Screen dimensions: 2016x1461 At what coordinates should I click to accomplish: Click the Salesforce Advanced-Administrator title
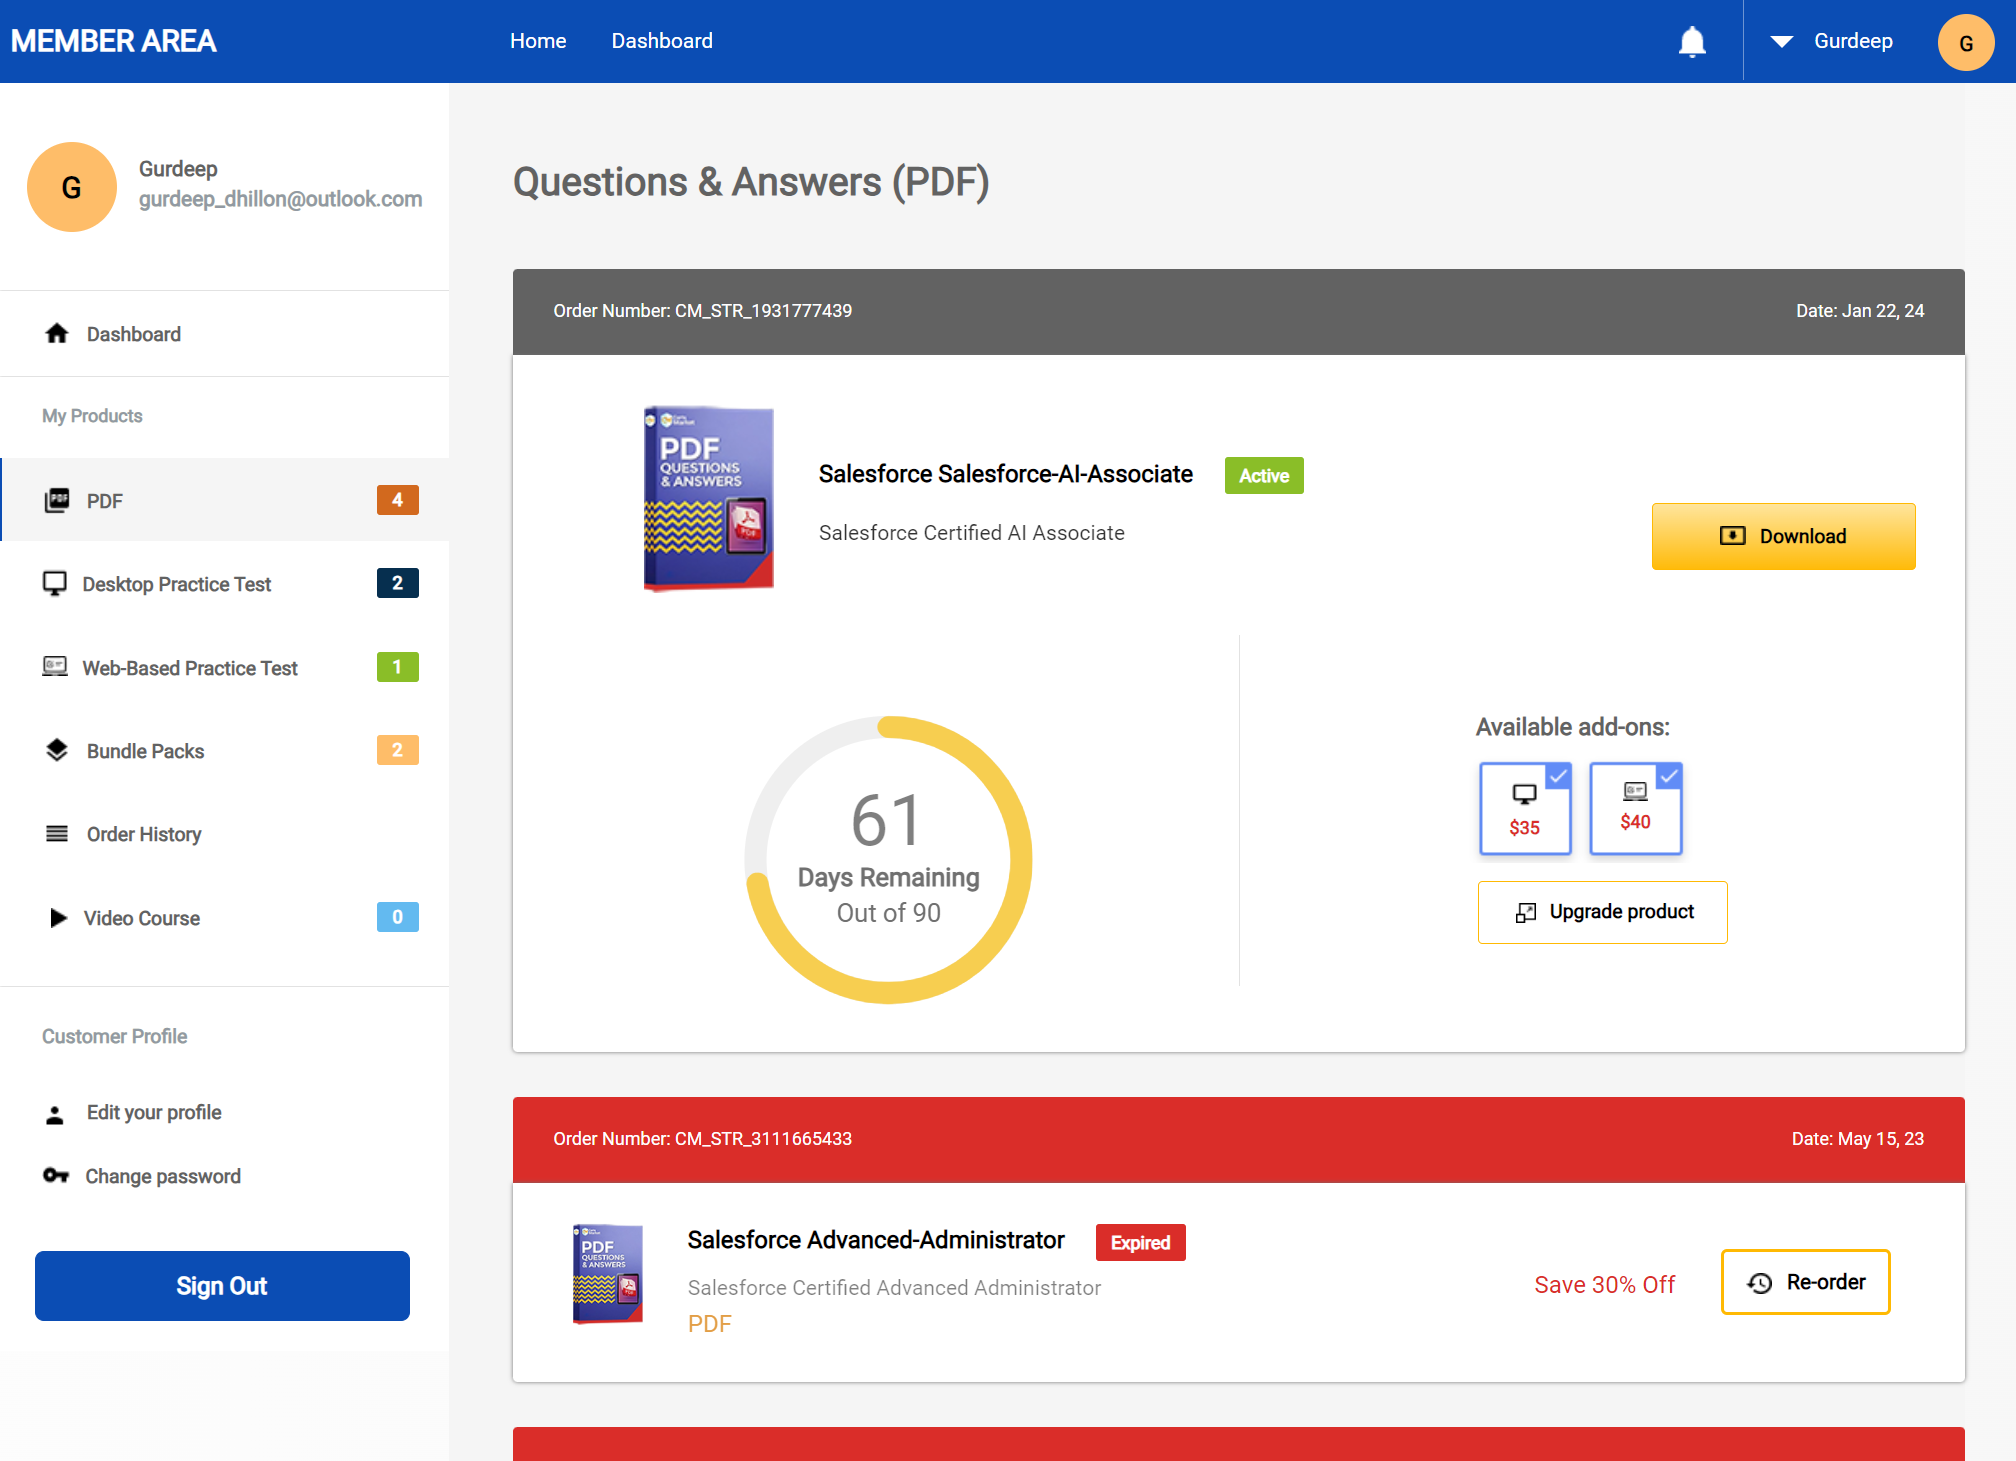pos(876,1240)
